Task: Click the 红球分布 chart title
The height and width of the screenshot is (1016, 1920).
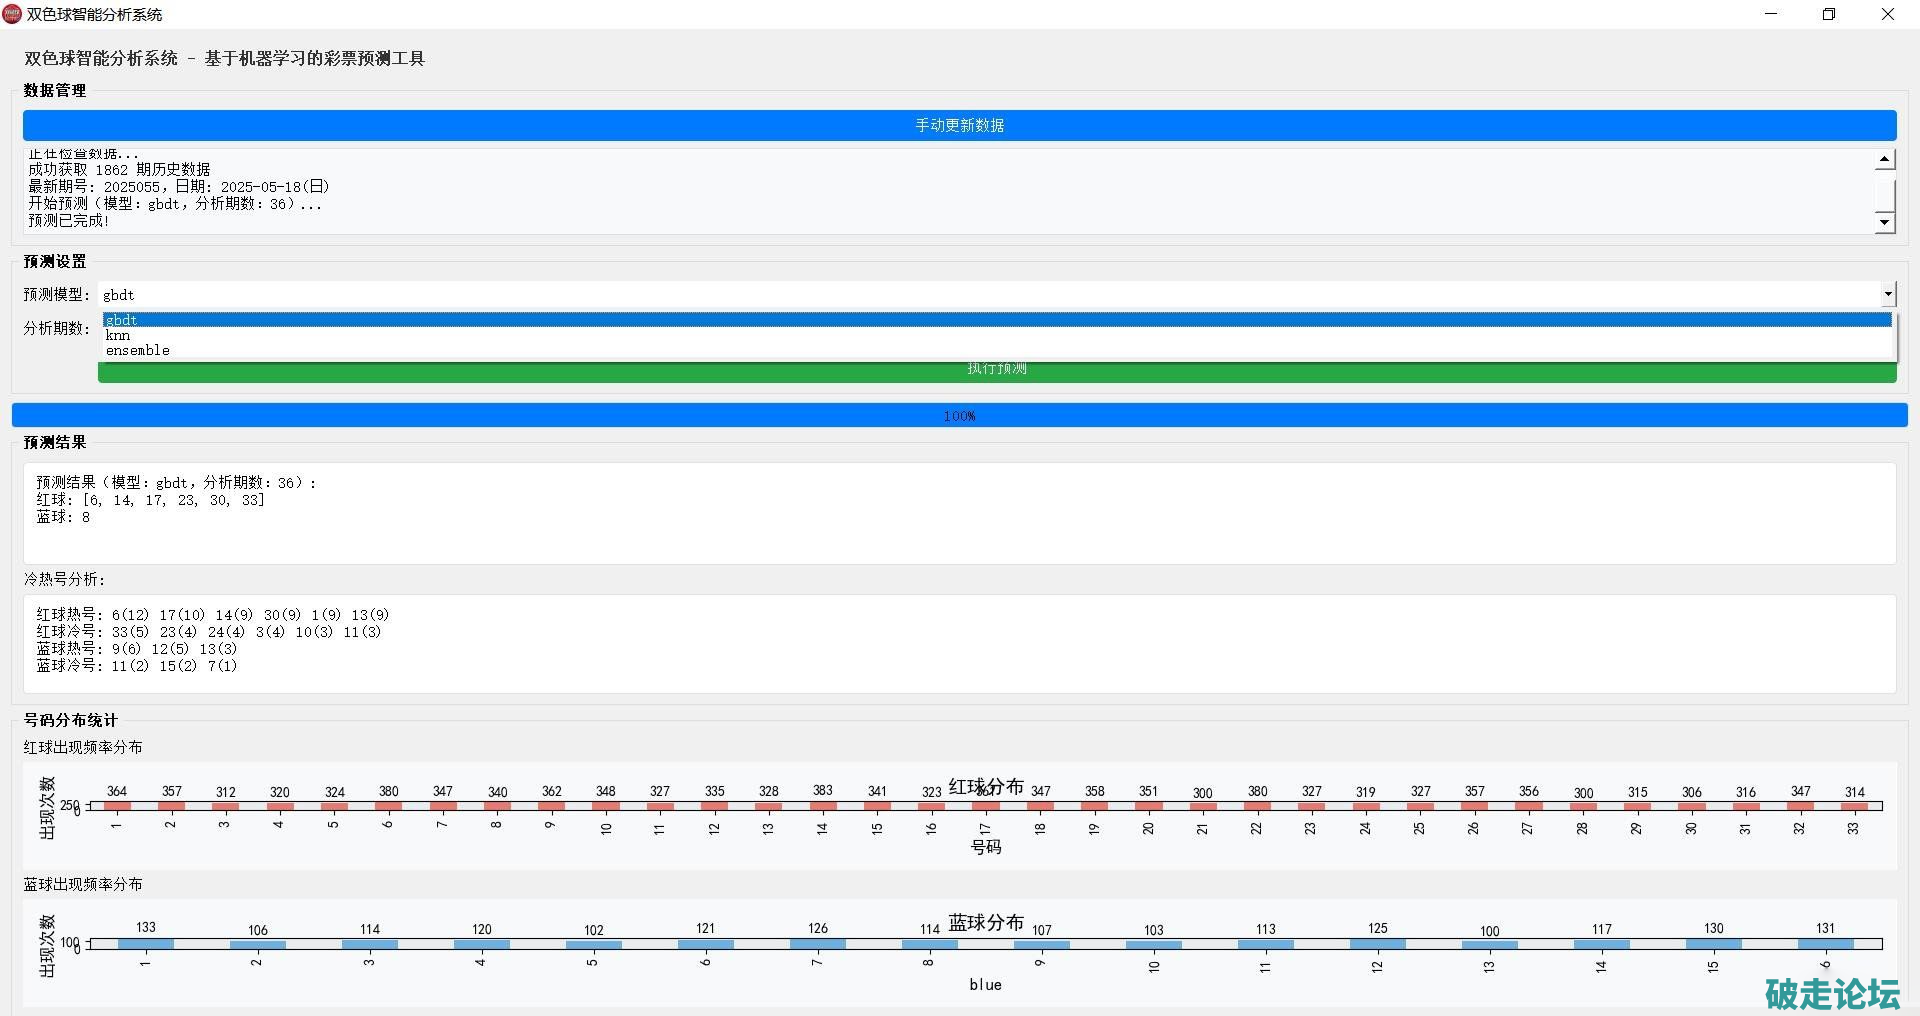Action: (x=986, y=787)
